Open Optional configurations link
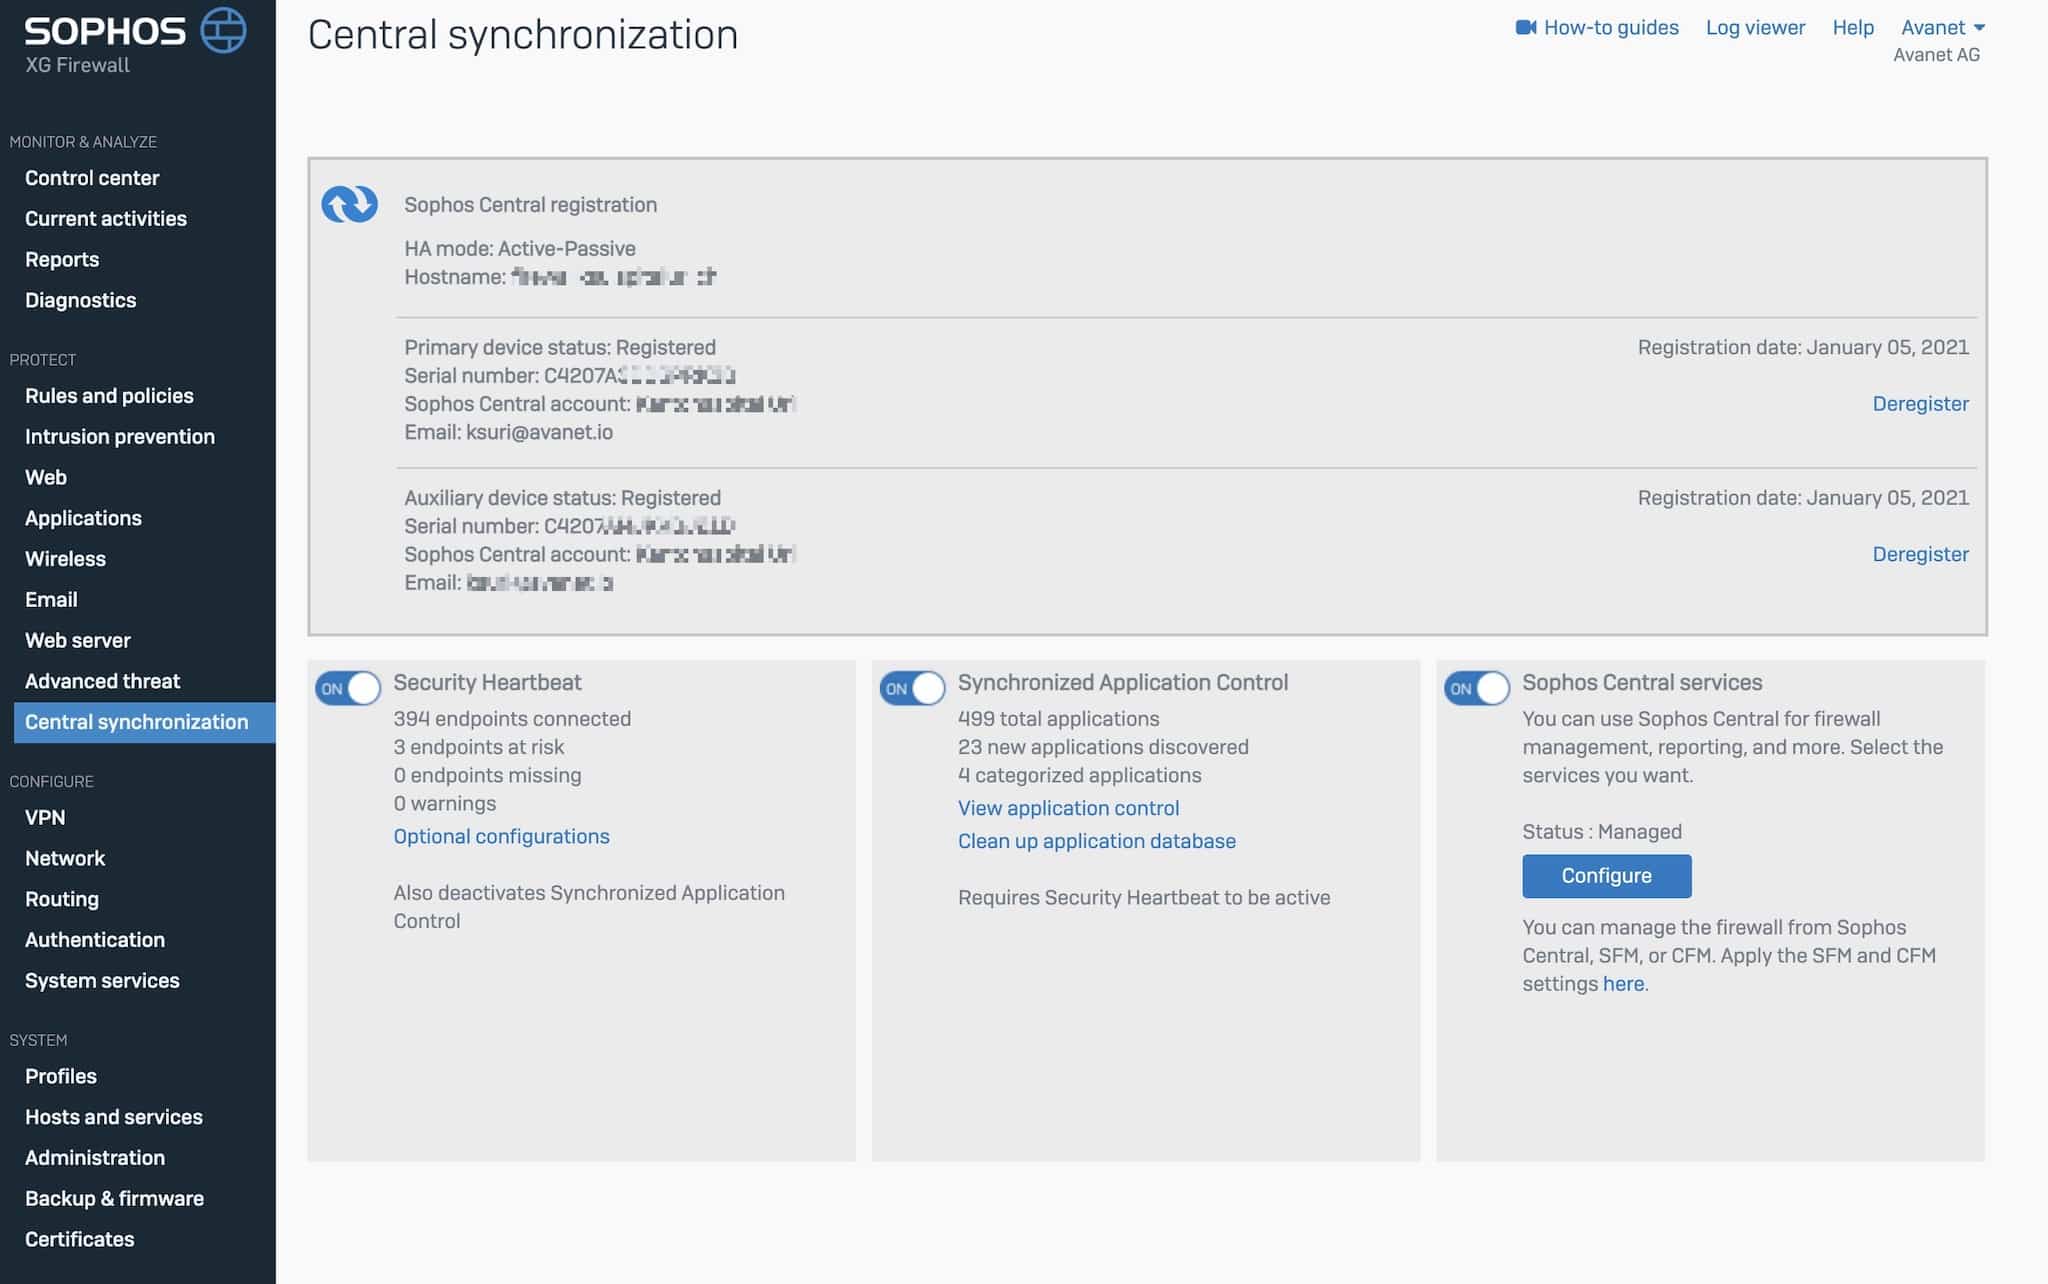2048x1284 pixels. [x=501, y=836]
